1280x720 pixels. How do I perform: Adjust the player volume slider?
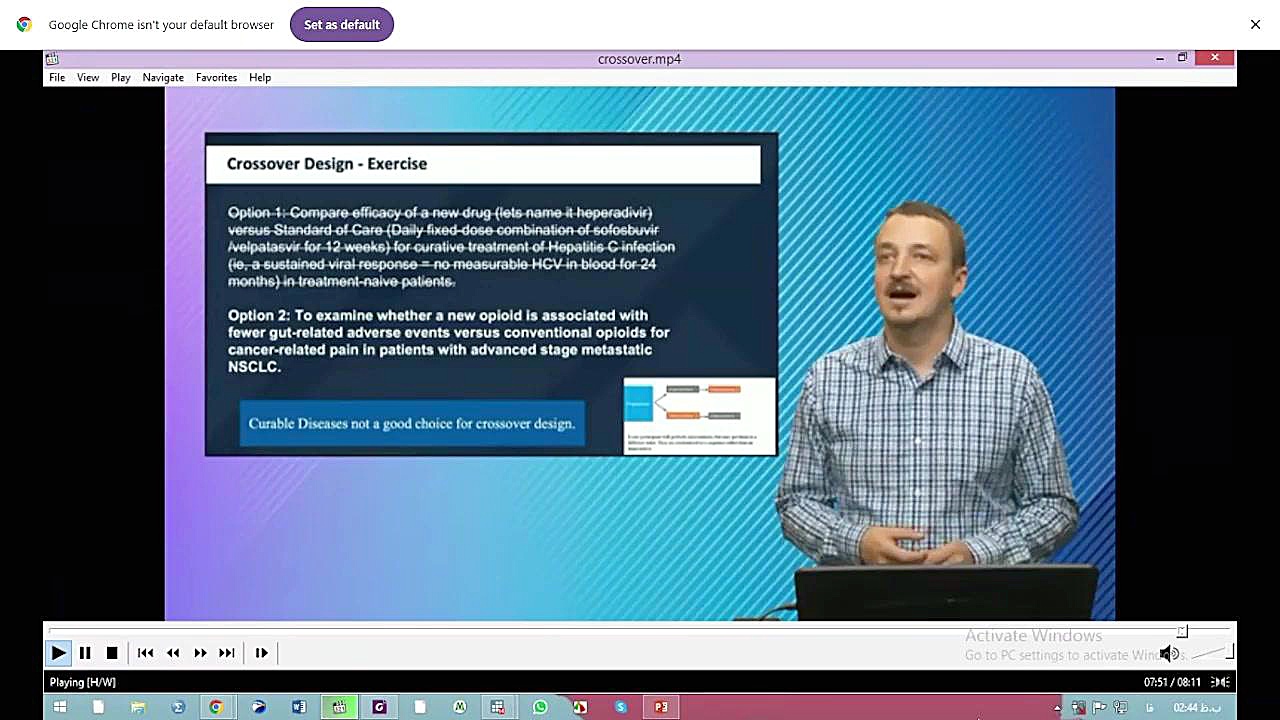click(1213, 653)
